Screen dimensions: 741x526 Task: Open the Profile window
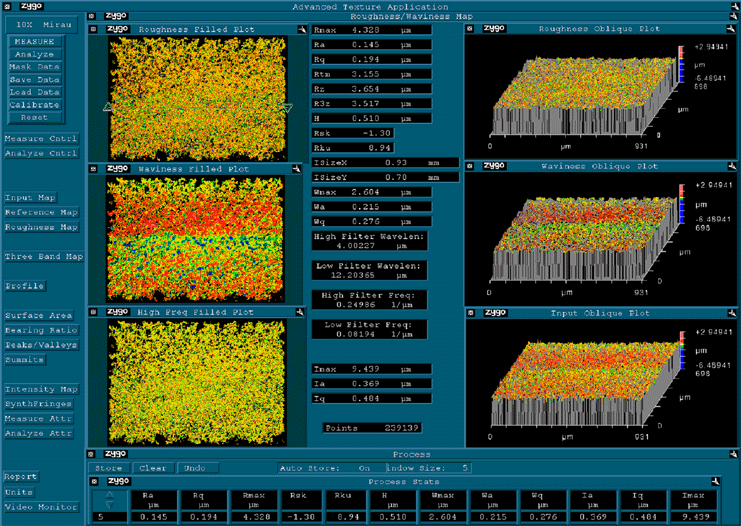click(x=25, y=286)
